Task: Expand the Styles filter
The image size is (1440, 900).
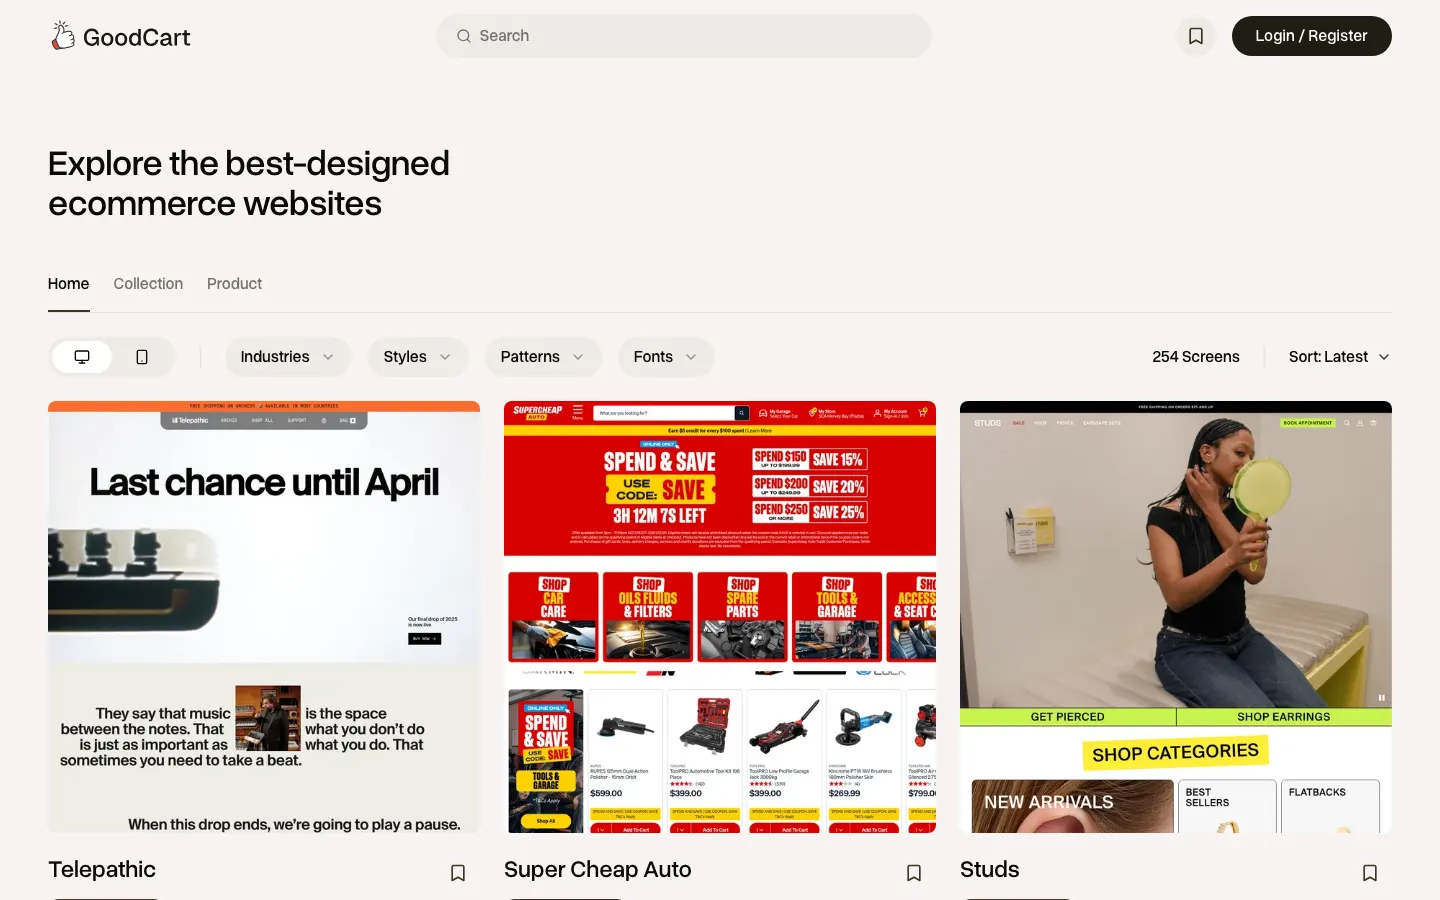Action: point(418,357)
